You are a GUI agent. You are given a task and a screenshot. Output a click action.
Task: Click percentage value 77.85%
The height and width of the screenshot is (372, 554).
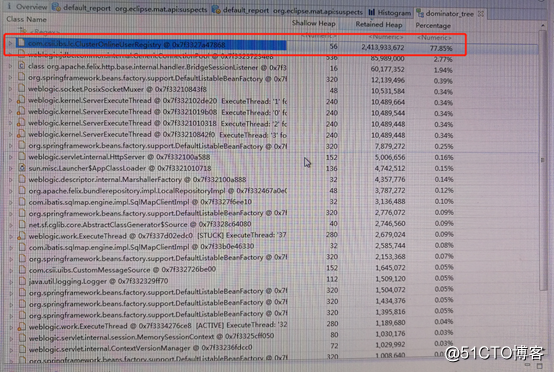tap(441, 48)
